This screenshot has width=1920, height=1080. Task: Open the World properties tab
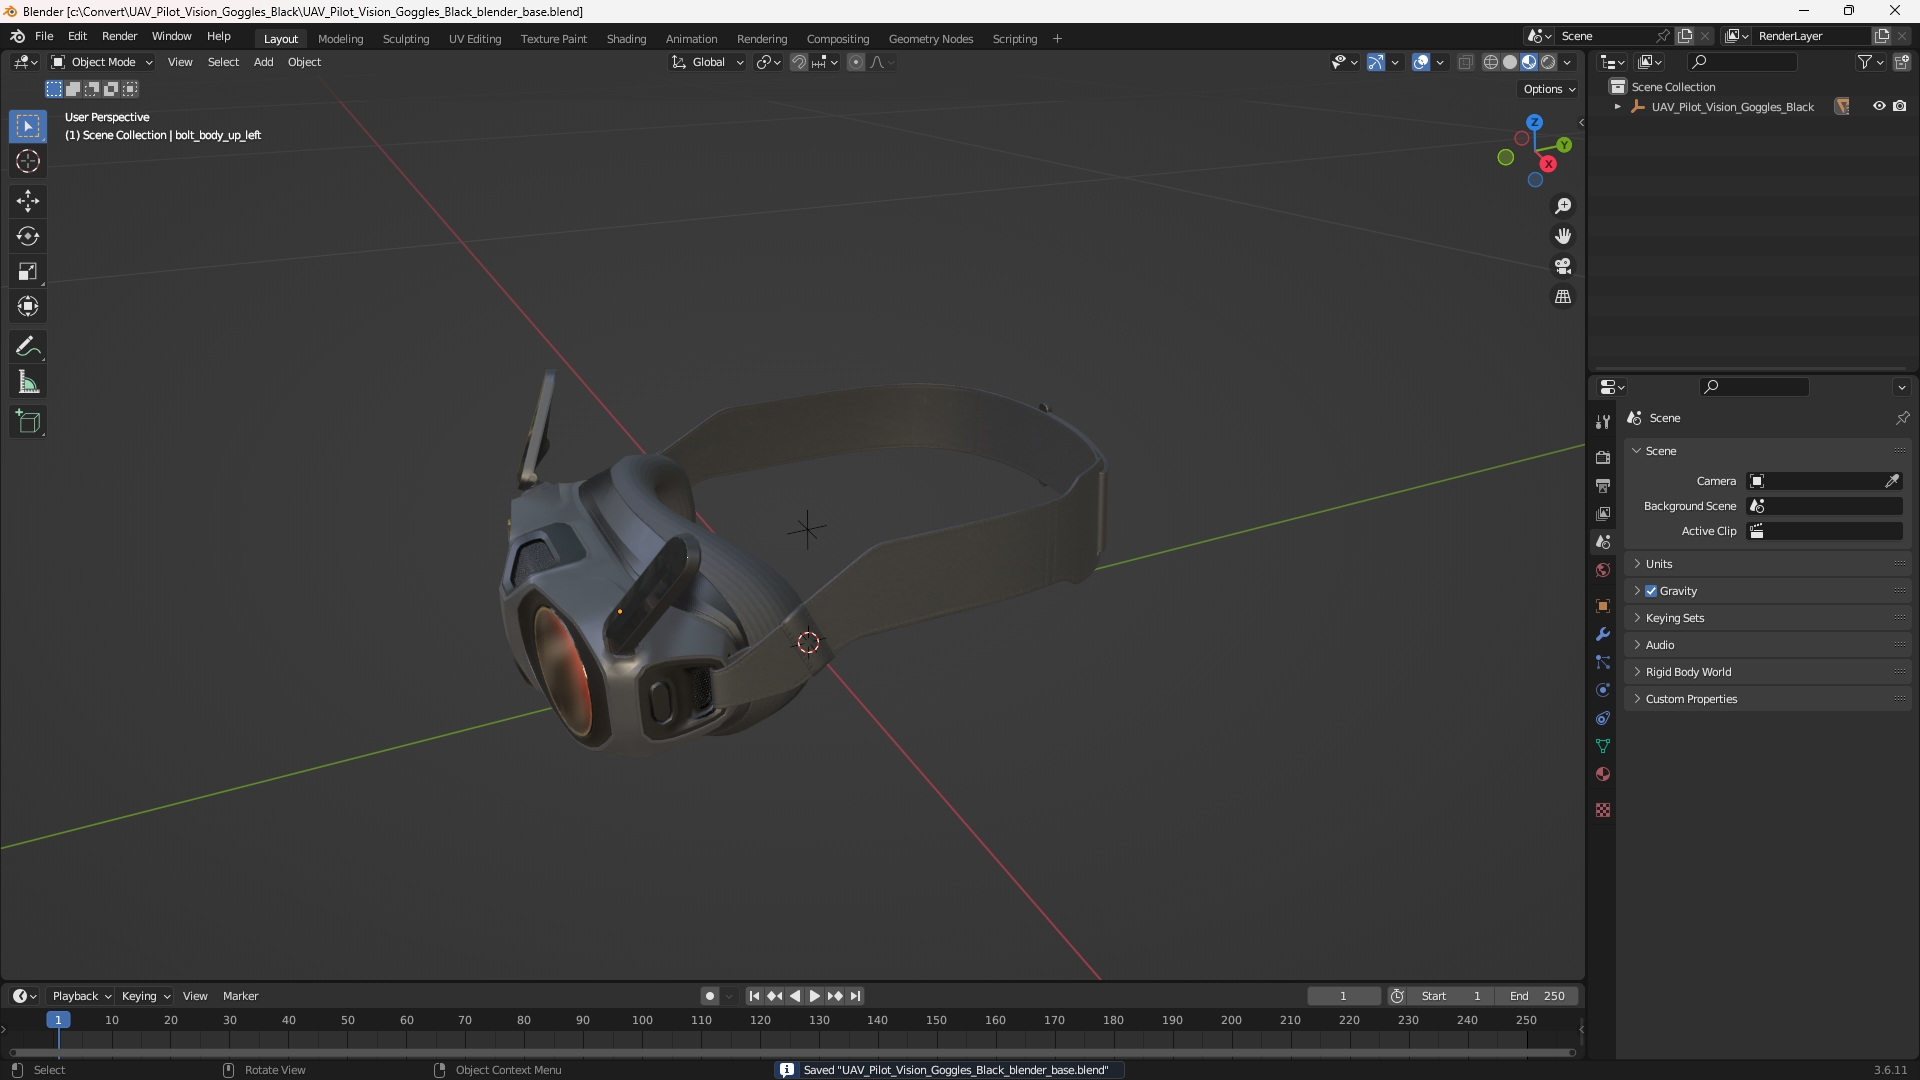[1603, 570]
